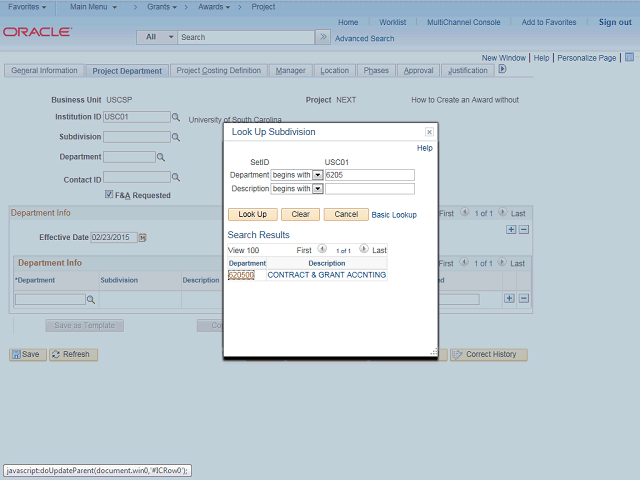Viewport: 640px width, 480px height.
Task: Click the search go arrows button
Action: coord(322,37)
